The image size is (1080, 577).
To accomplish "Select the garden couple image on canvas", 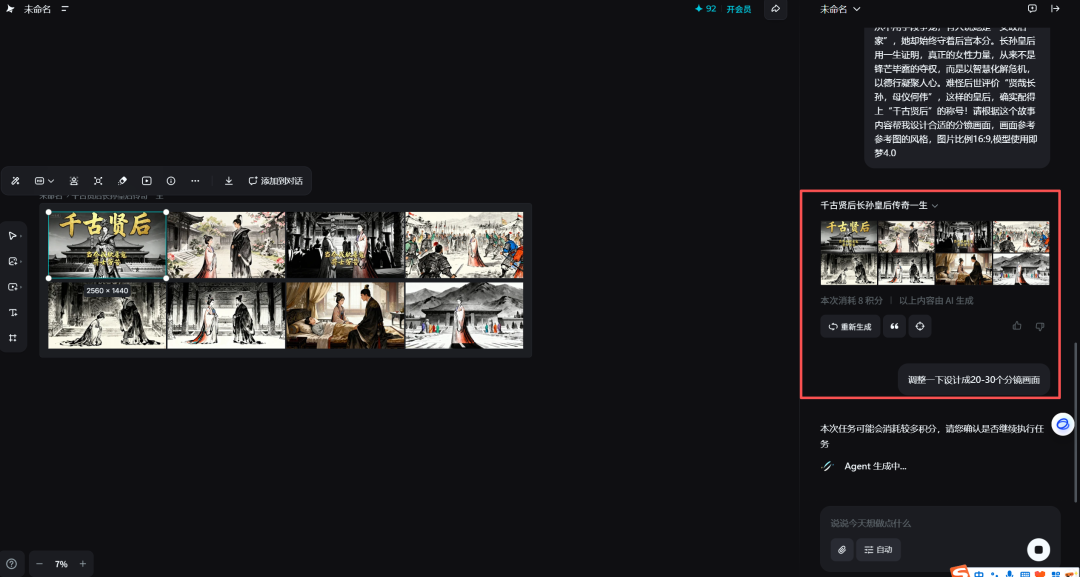I will (x=226, y=244).
